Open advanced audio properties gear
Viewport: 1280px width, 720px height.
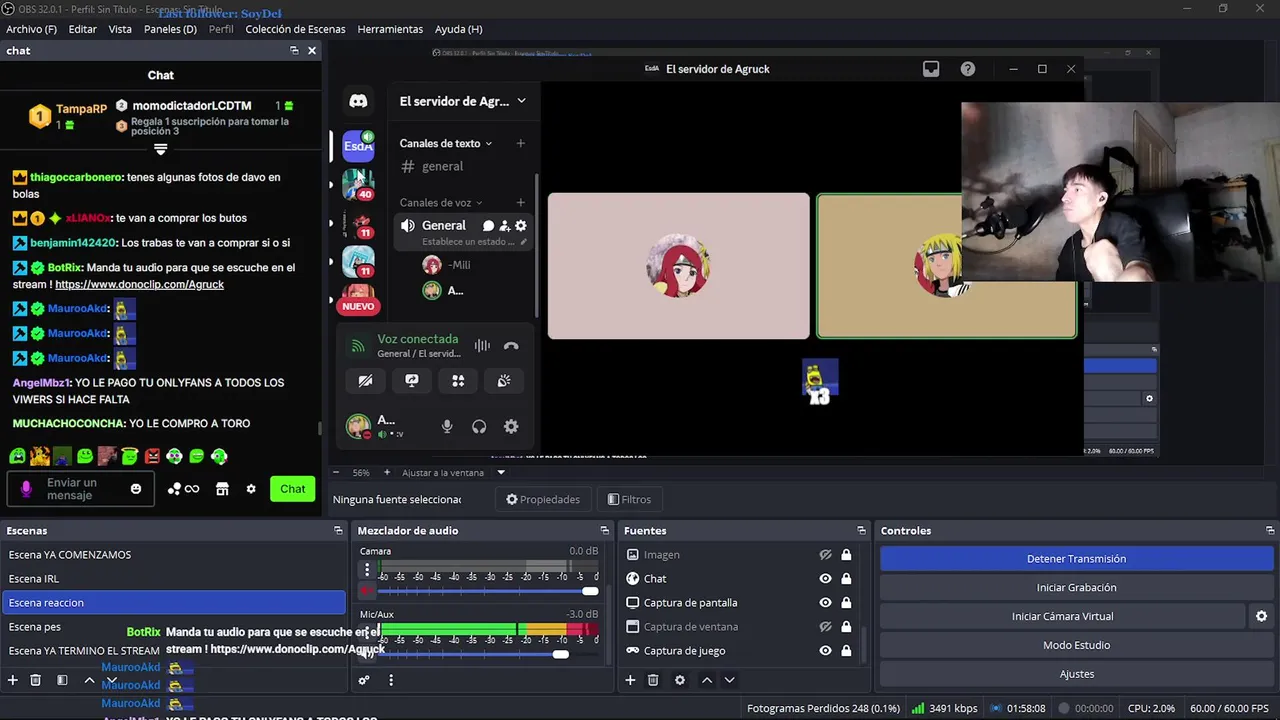(x=364, y=680)
